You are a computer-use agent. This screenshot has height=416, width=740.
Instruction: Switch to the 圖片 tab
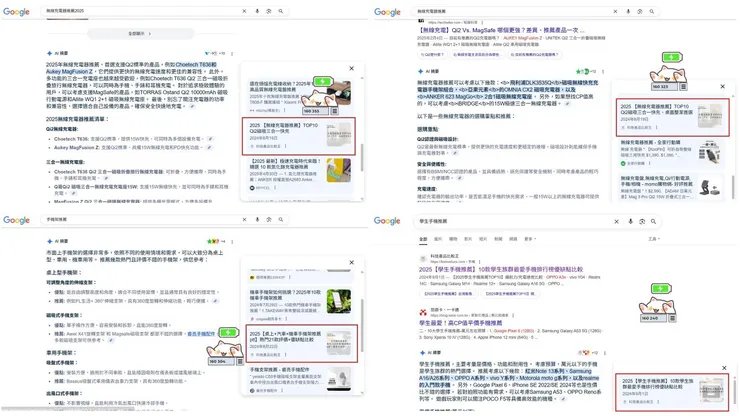[438, 239]
